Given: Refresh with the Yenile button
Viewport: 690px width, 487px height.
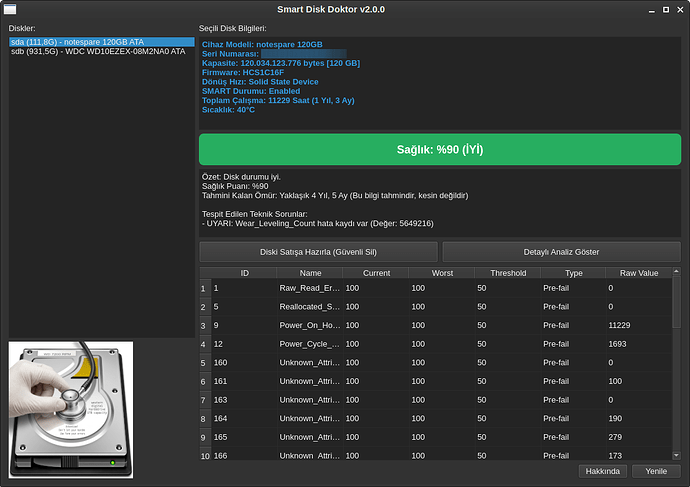Looking at the screenshot, I should pyautogui.click(x=656, y=471).
